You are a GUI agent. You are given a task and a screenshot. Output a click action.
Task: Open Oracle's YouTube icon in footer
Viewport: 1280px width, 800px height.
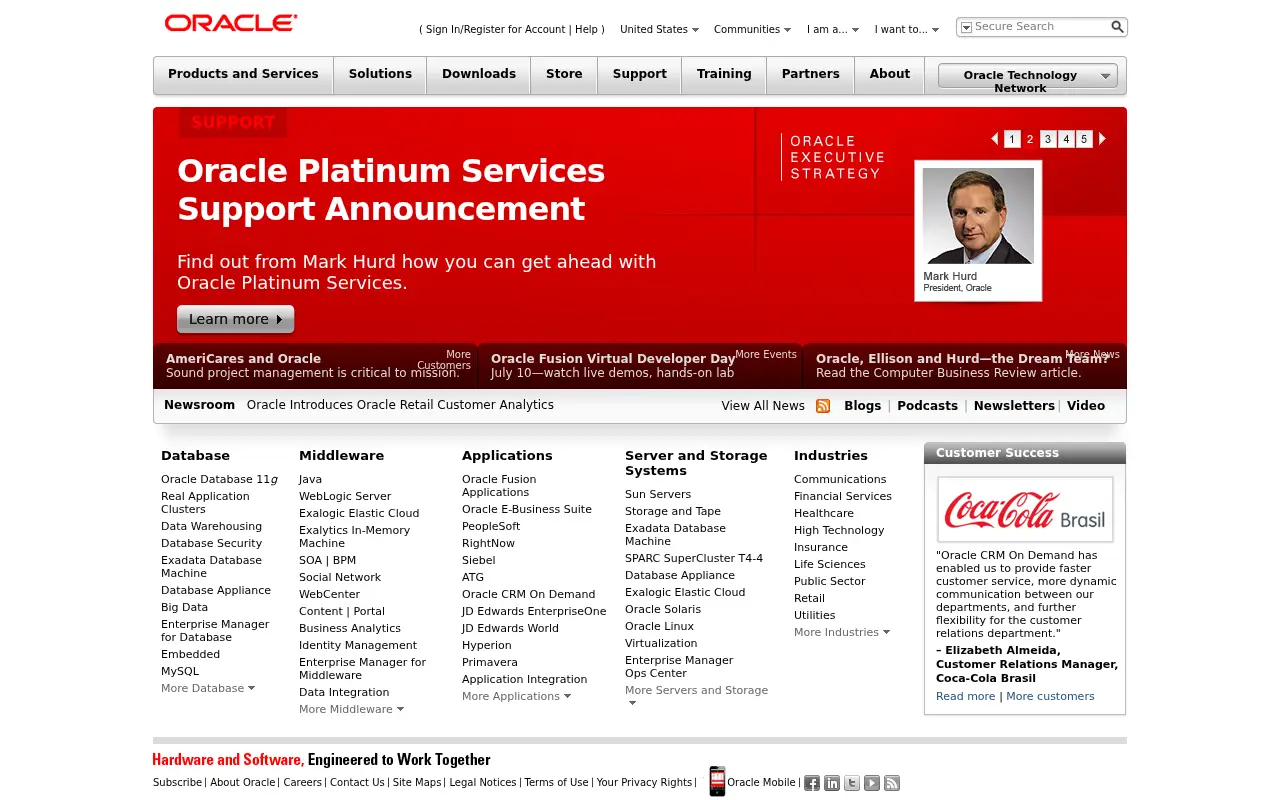click(x=872, y=783)
